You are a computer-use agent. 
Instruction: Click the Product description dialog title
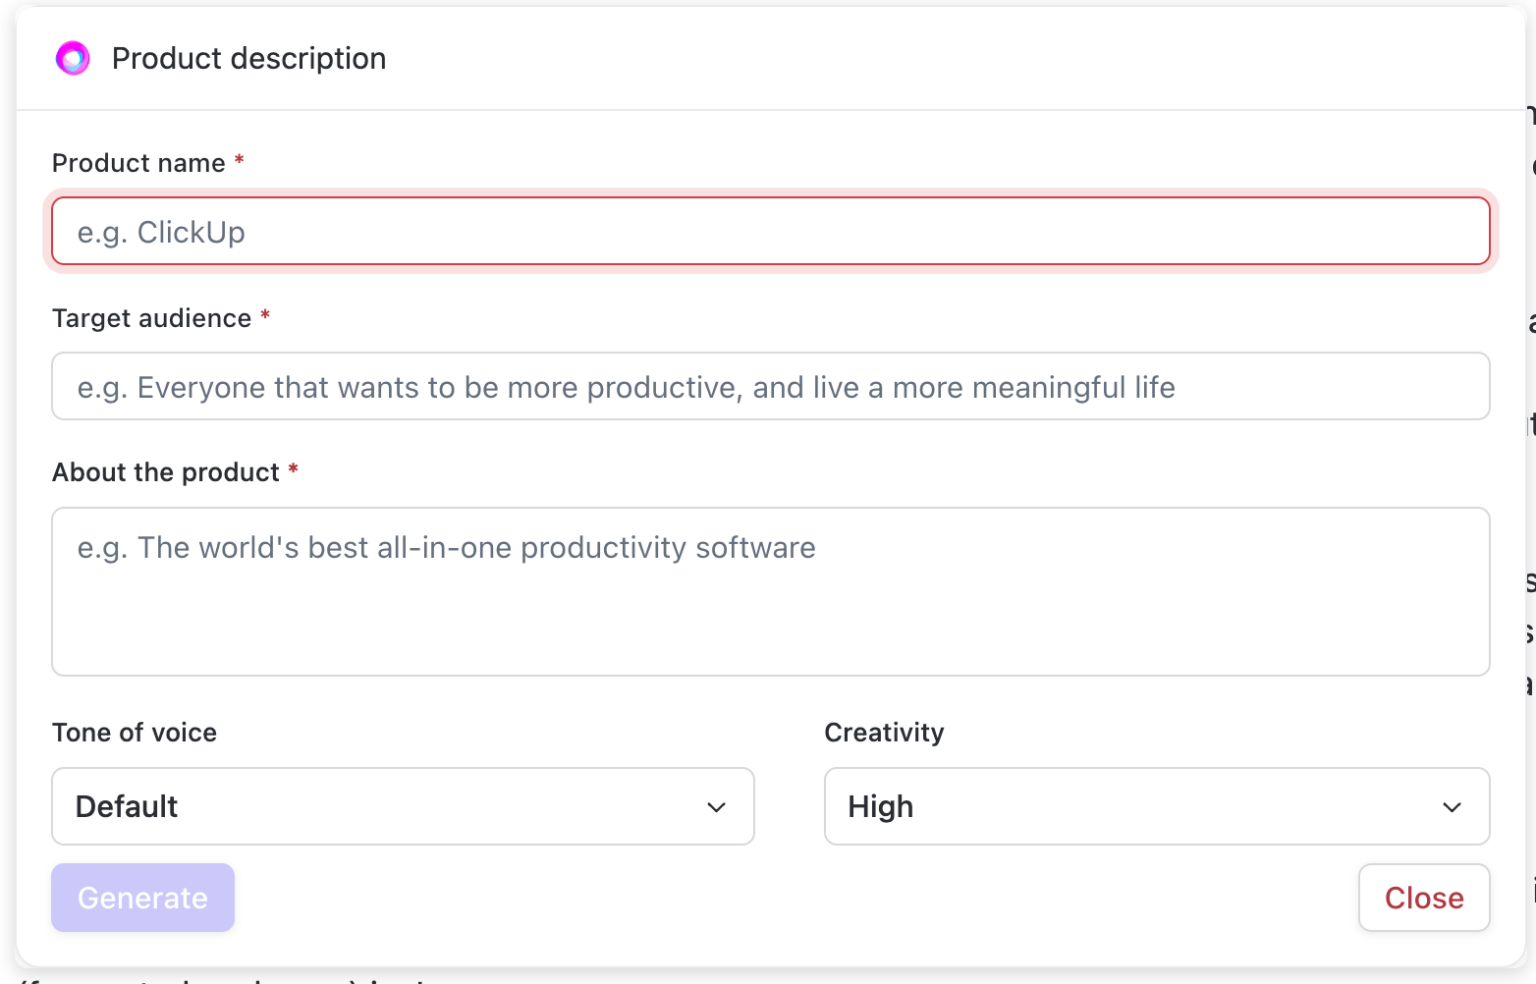tap(248, 58)
